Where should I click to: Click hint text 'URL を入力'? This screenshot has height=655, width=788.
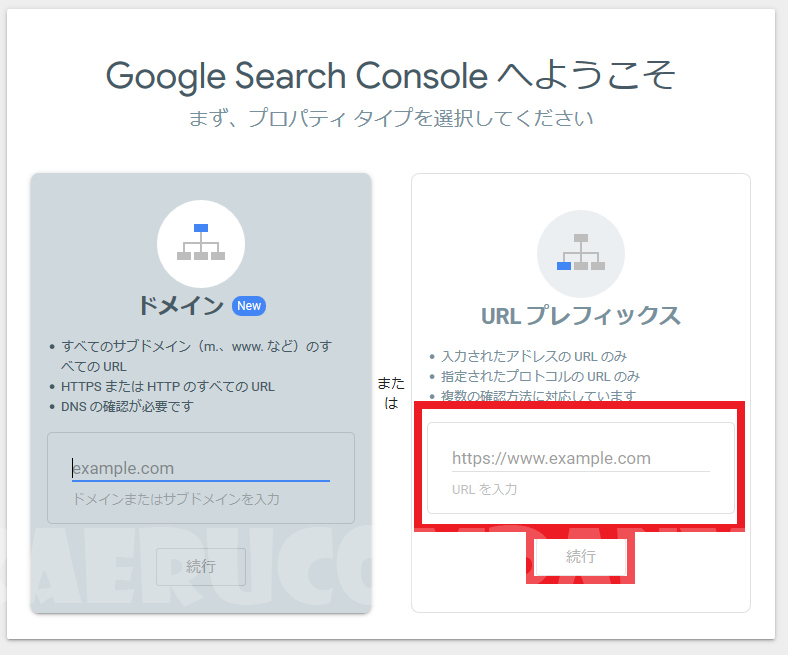pos(484,489)
